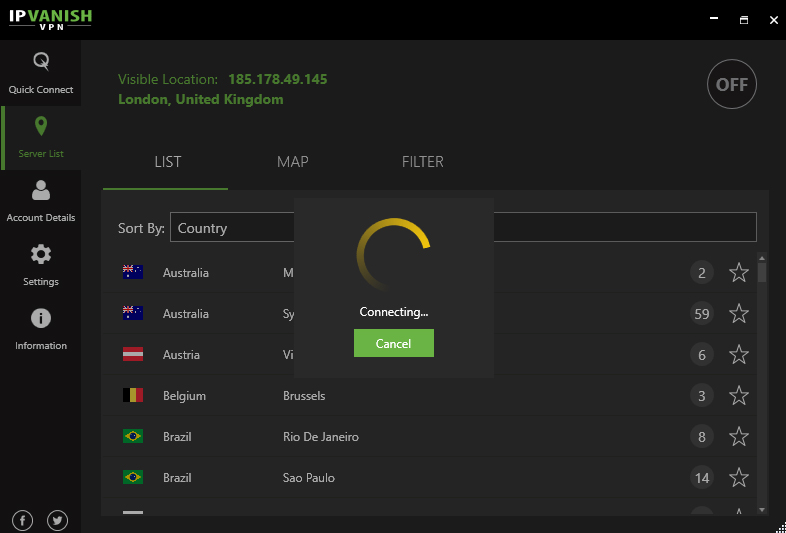Click the server list scroll down arrow
786x533 pixels.
pos(762,510)
